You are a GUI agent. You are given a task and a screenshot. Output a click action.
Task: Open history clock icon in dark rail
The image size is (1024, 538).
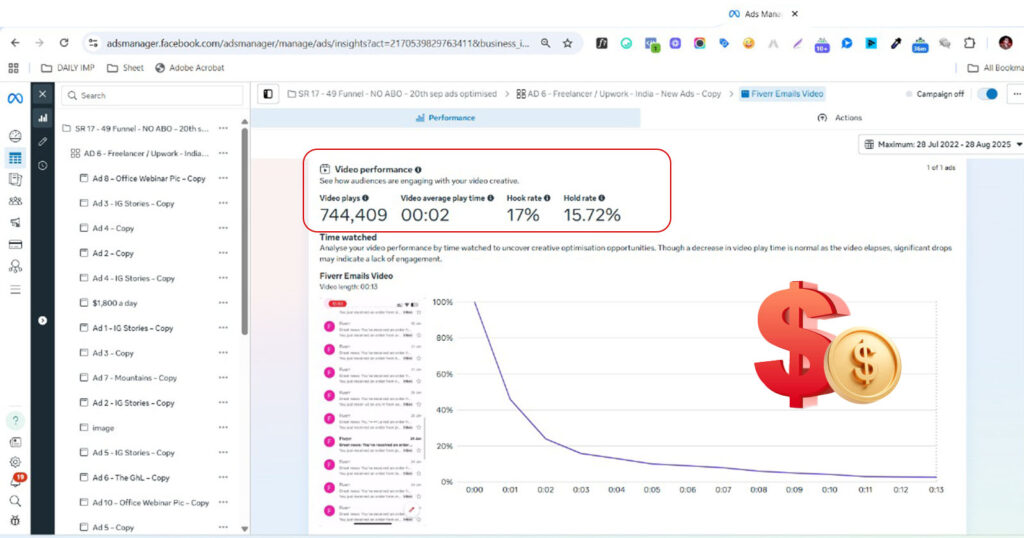pyautogui.click(x=42, y=165)
